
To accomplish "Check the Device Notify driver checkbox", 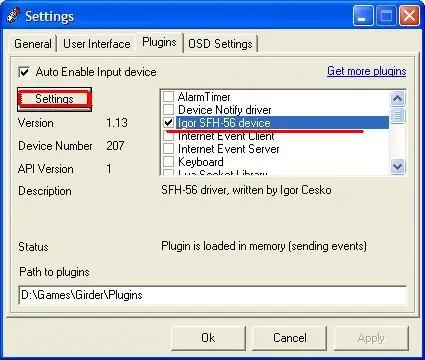I will pos(168,109).
